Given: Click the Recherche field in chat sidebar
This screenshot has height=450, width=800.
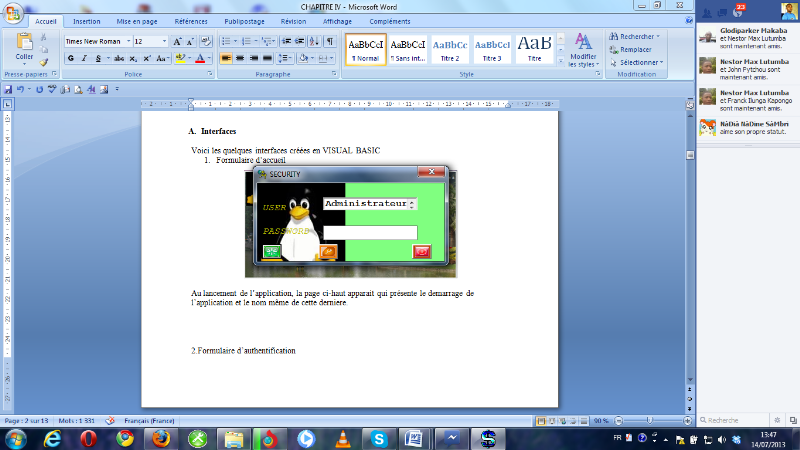Looking at the screenshot, I should point(745,421).
